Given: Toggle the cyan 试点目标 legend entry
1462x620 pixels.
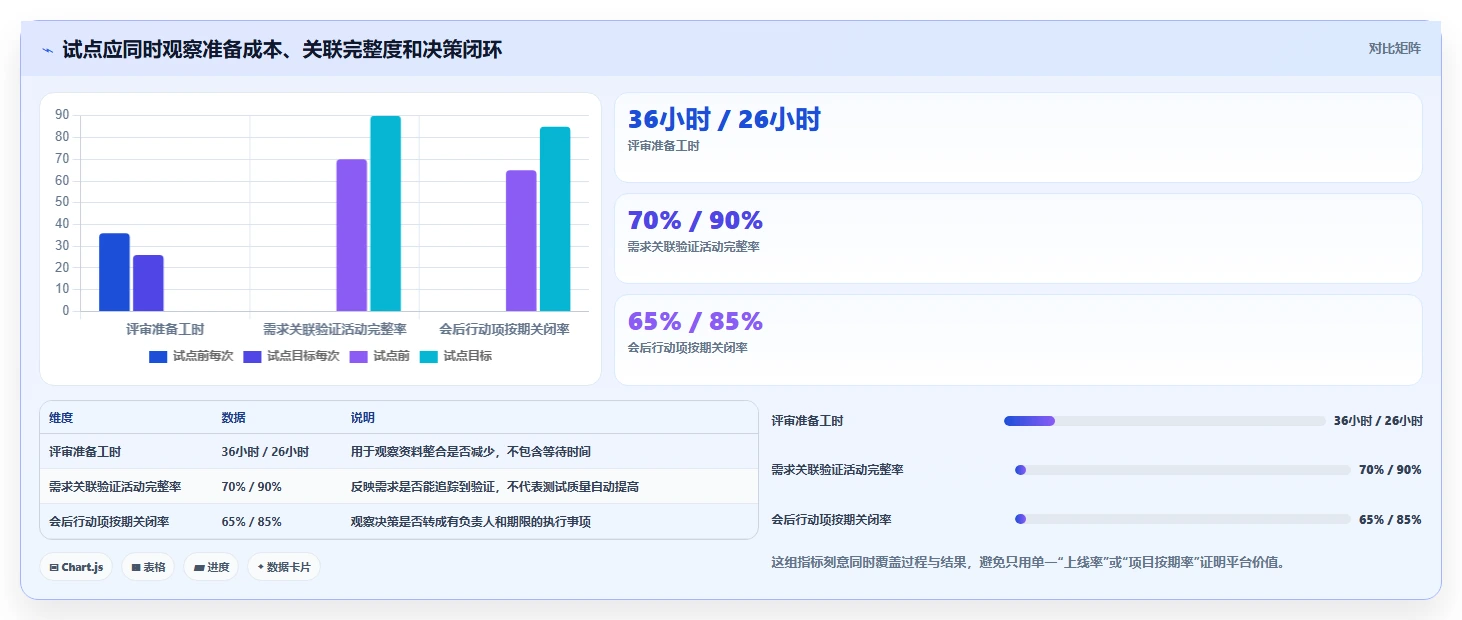Looking at the screenshot, I should point(455,356).
